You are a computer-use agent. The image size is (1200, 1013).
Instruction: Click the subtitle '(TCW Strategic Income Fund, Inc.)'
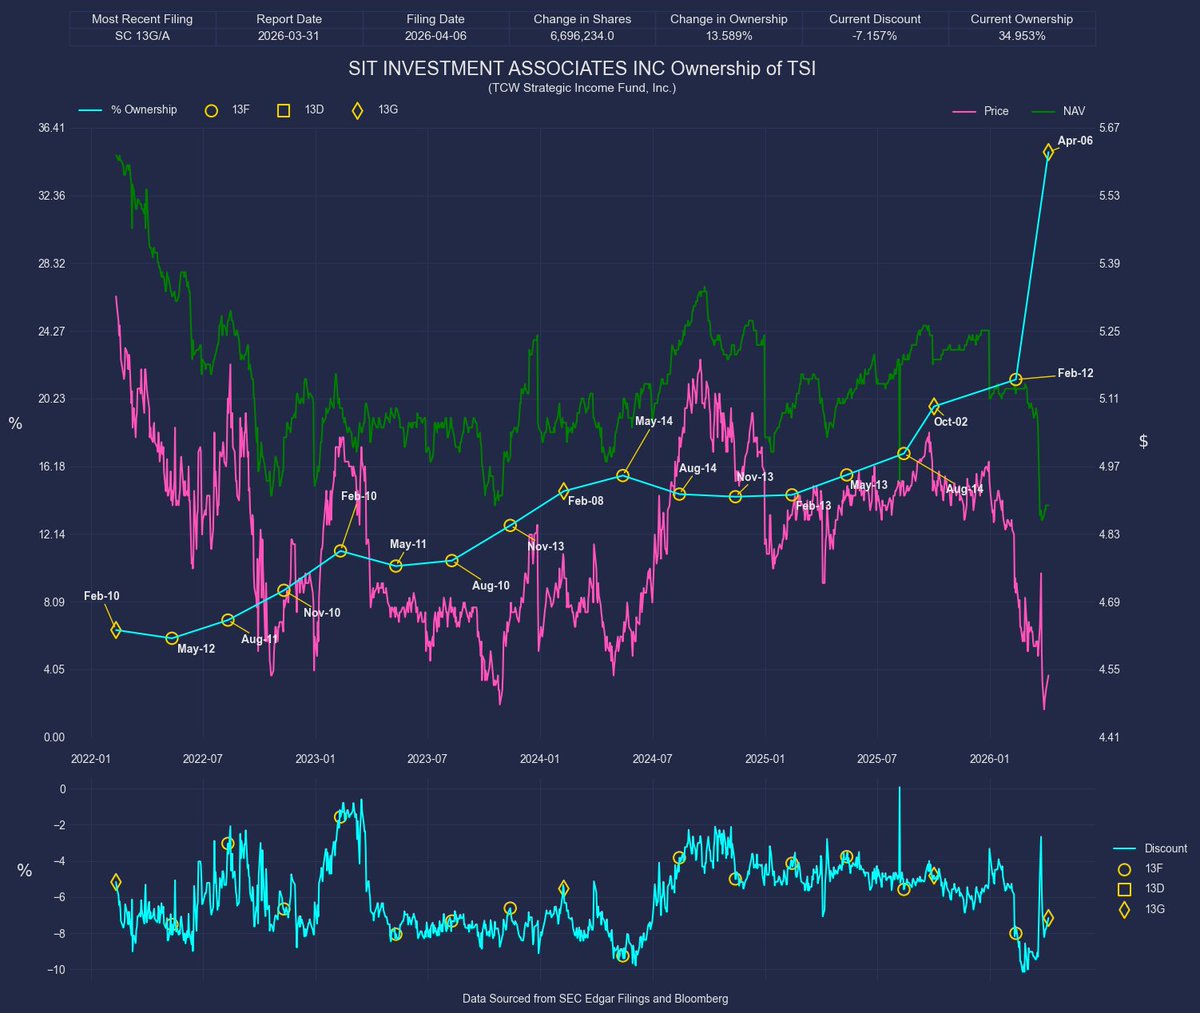pyautogui.click(x=582, y=88)
